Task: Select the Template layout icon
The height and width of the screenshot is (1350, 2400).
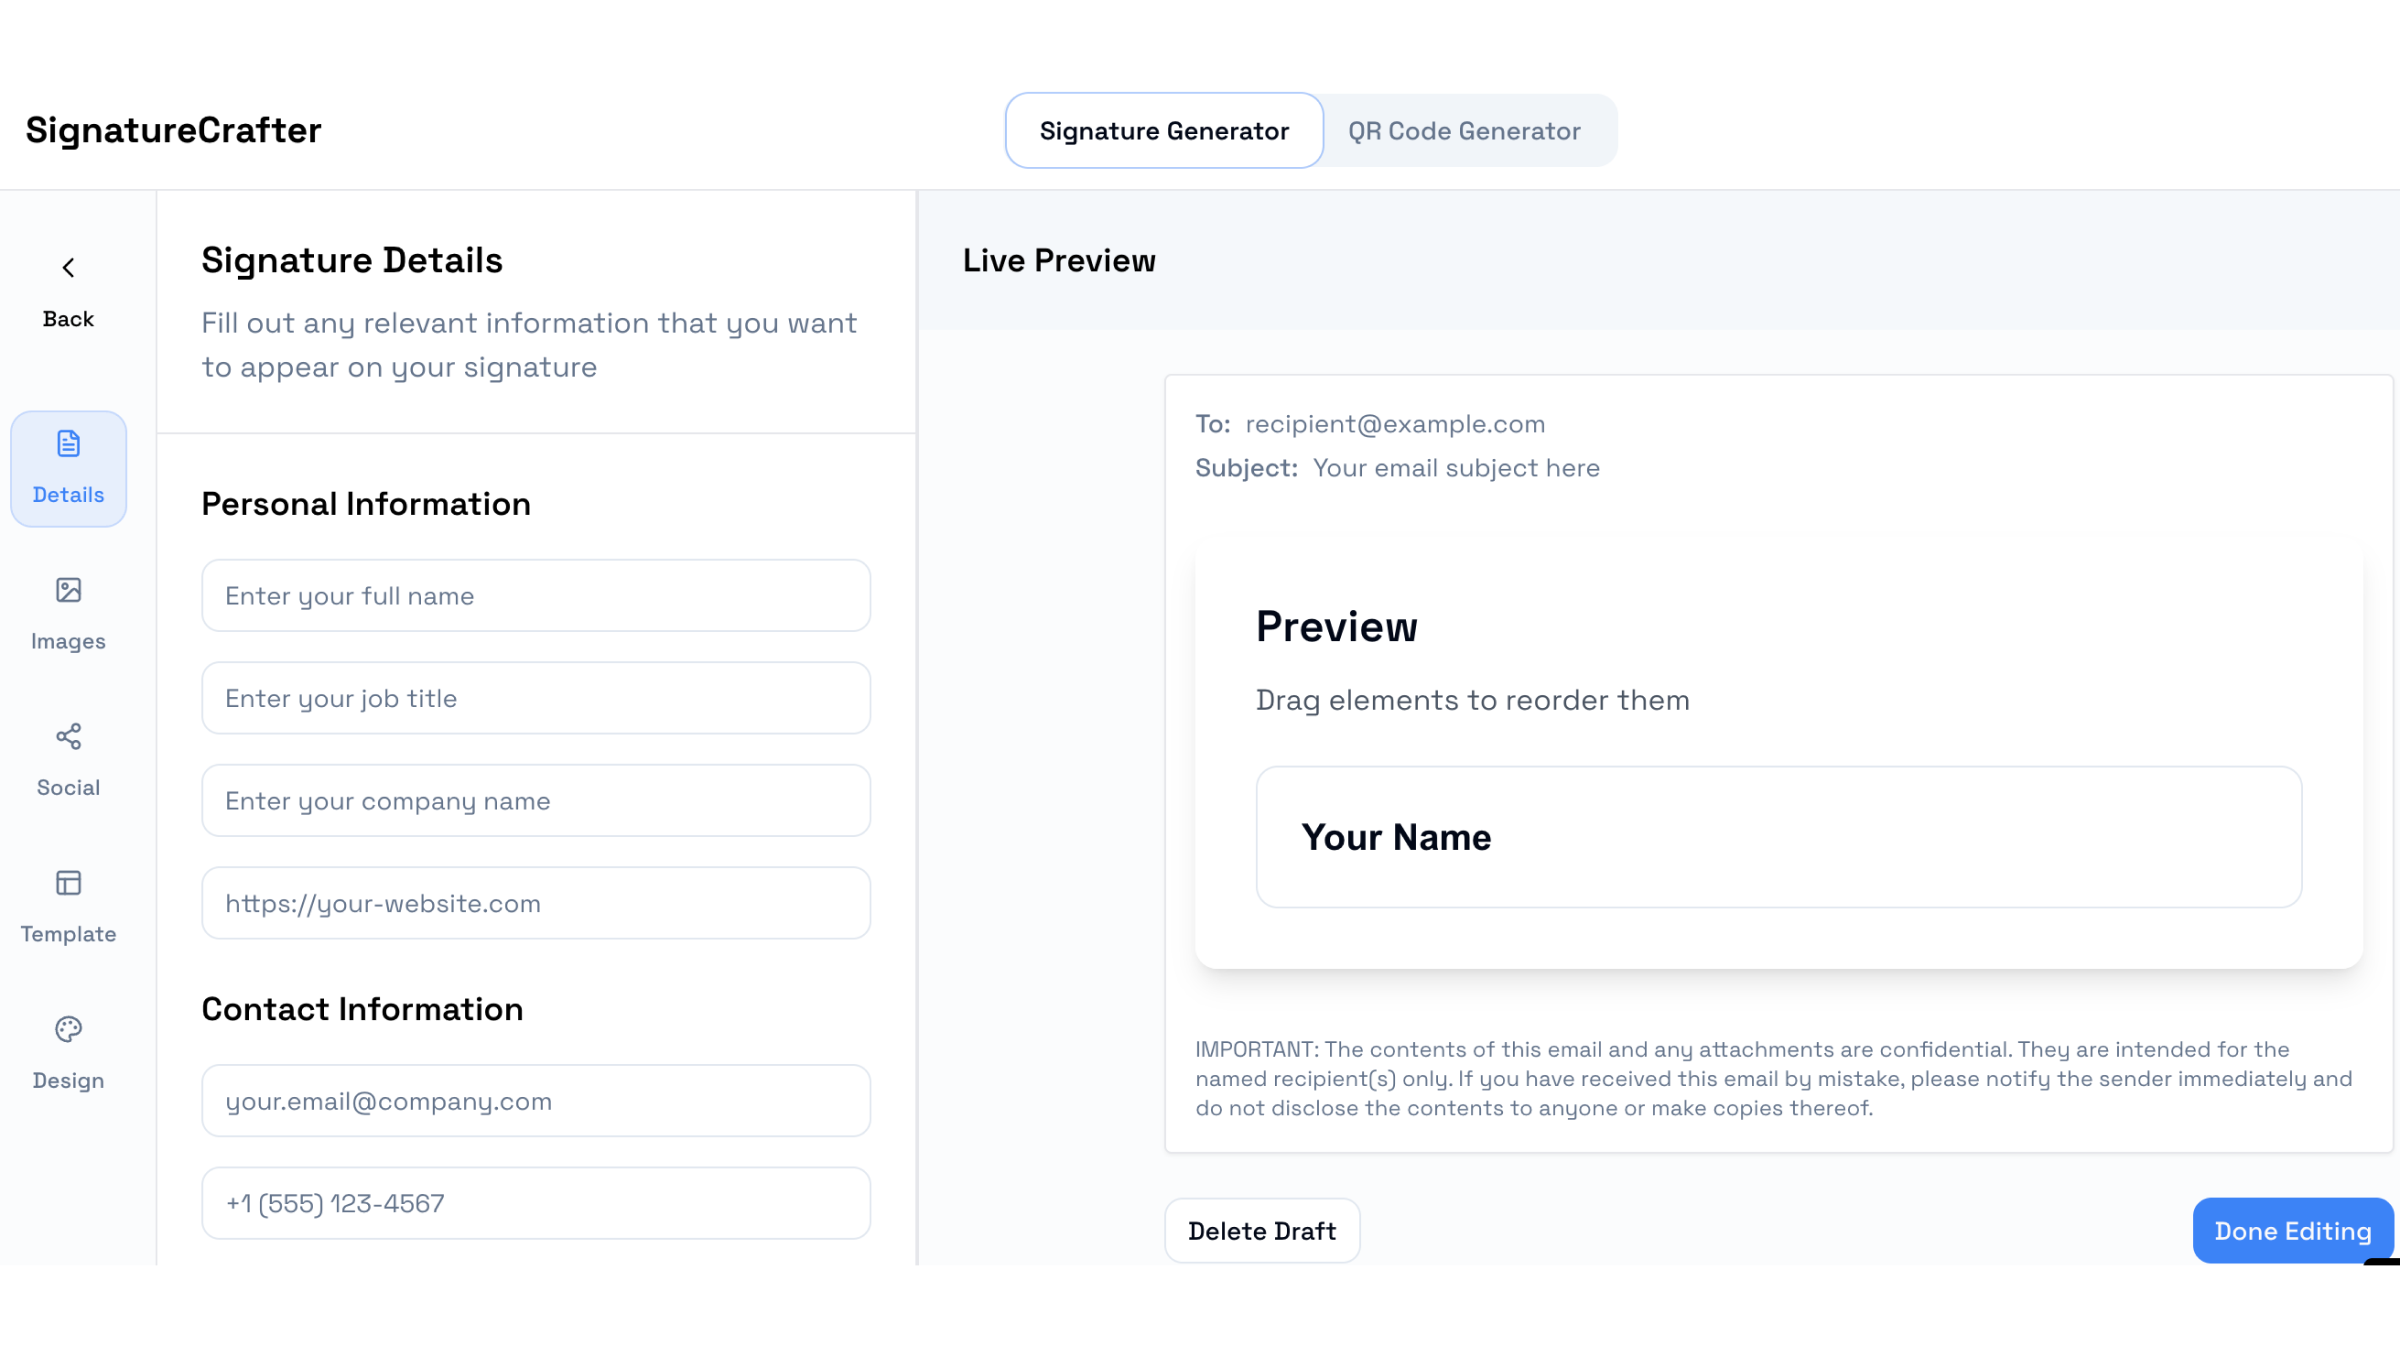Action: [68, 883]
